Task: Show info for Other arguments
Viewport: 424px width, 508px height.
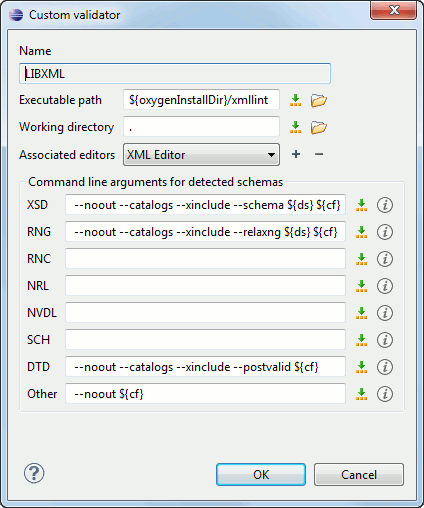Action: 385,394
